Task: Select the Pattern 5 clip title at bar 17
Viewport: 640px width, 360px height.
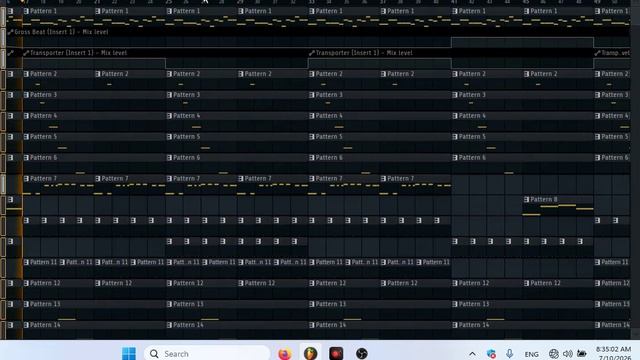Action: pos(43,137)
